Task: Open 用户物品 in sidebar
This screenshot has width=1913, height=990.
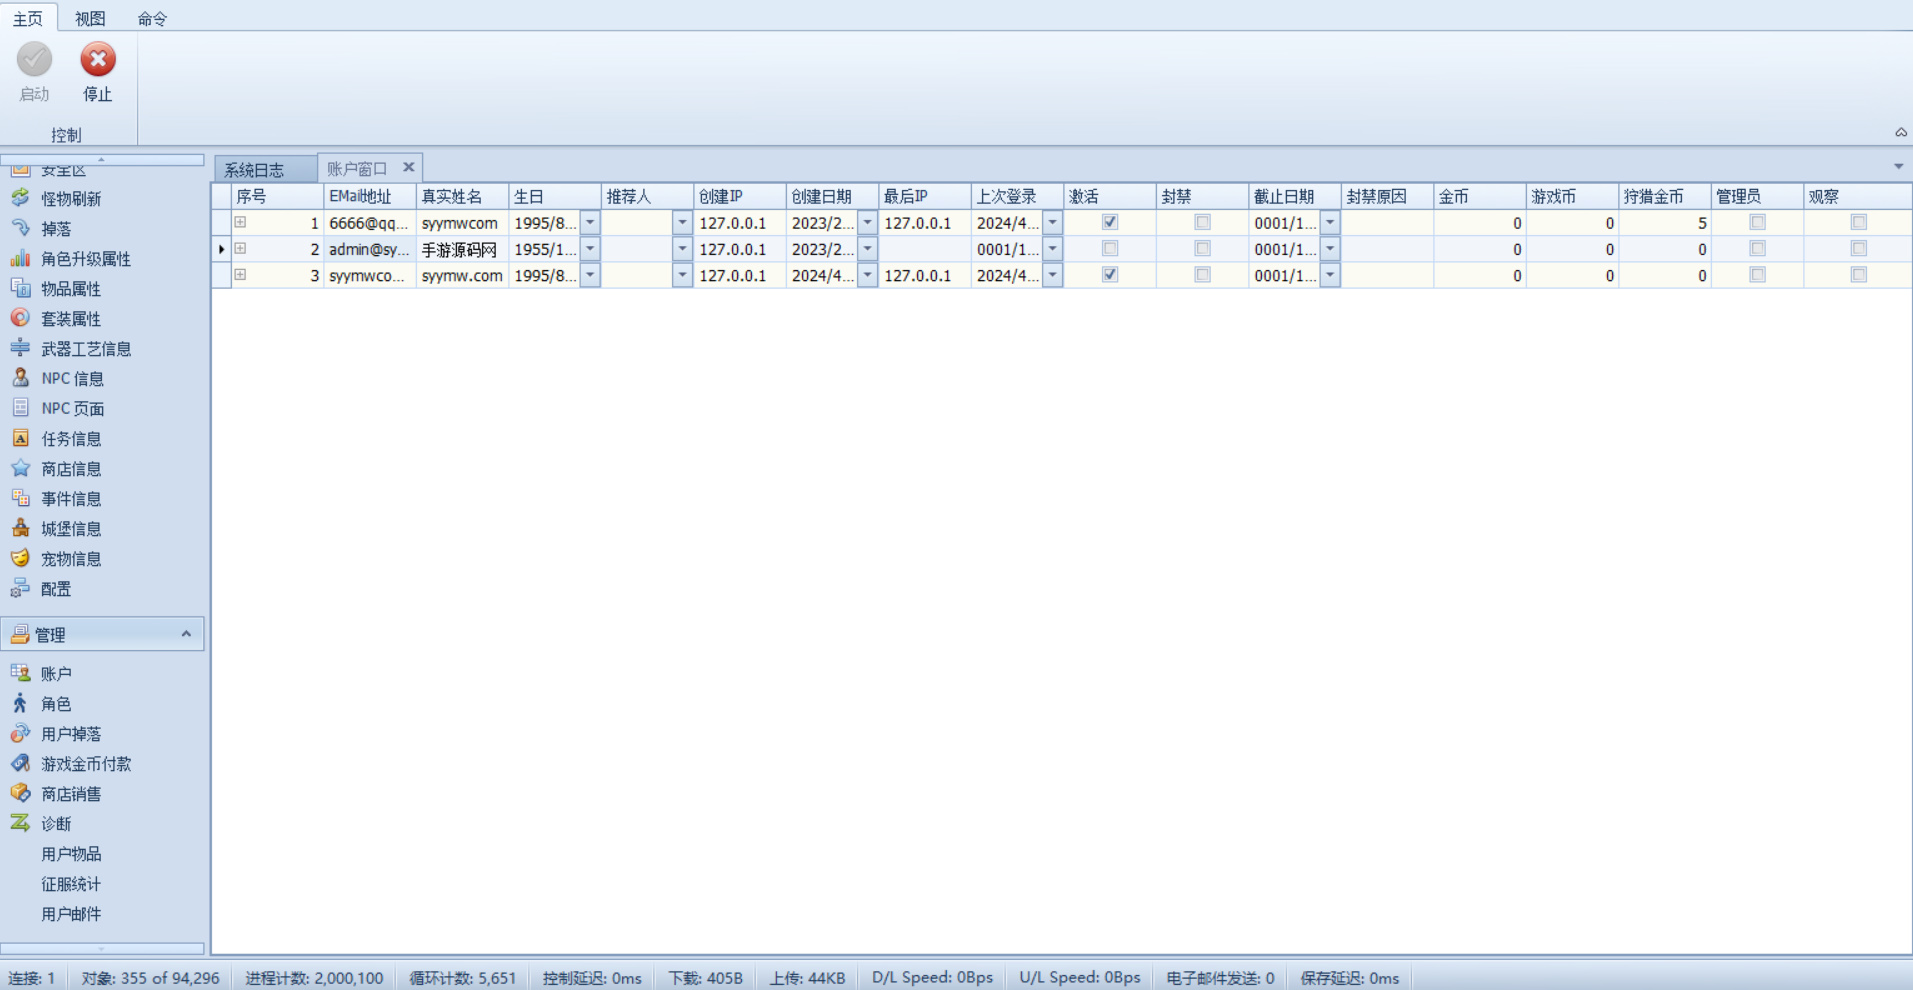Action: pyautogui.click(x=71, y=854)
